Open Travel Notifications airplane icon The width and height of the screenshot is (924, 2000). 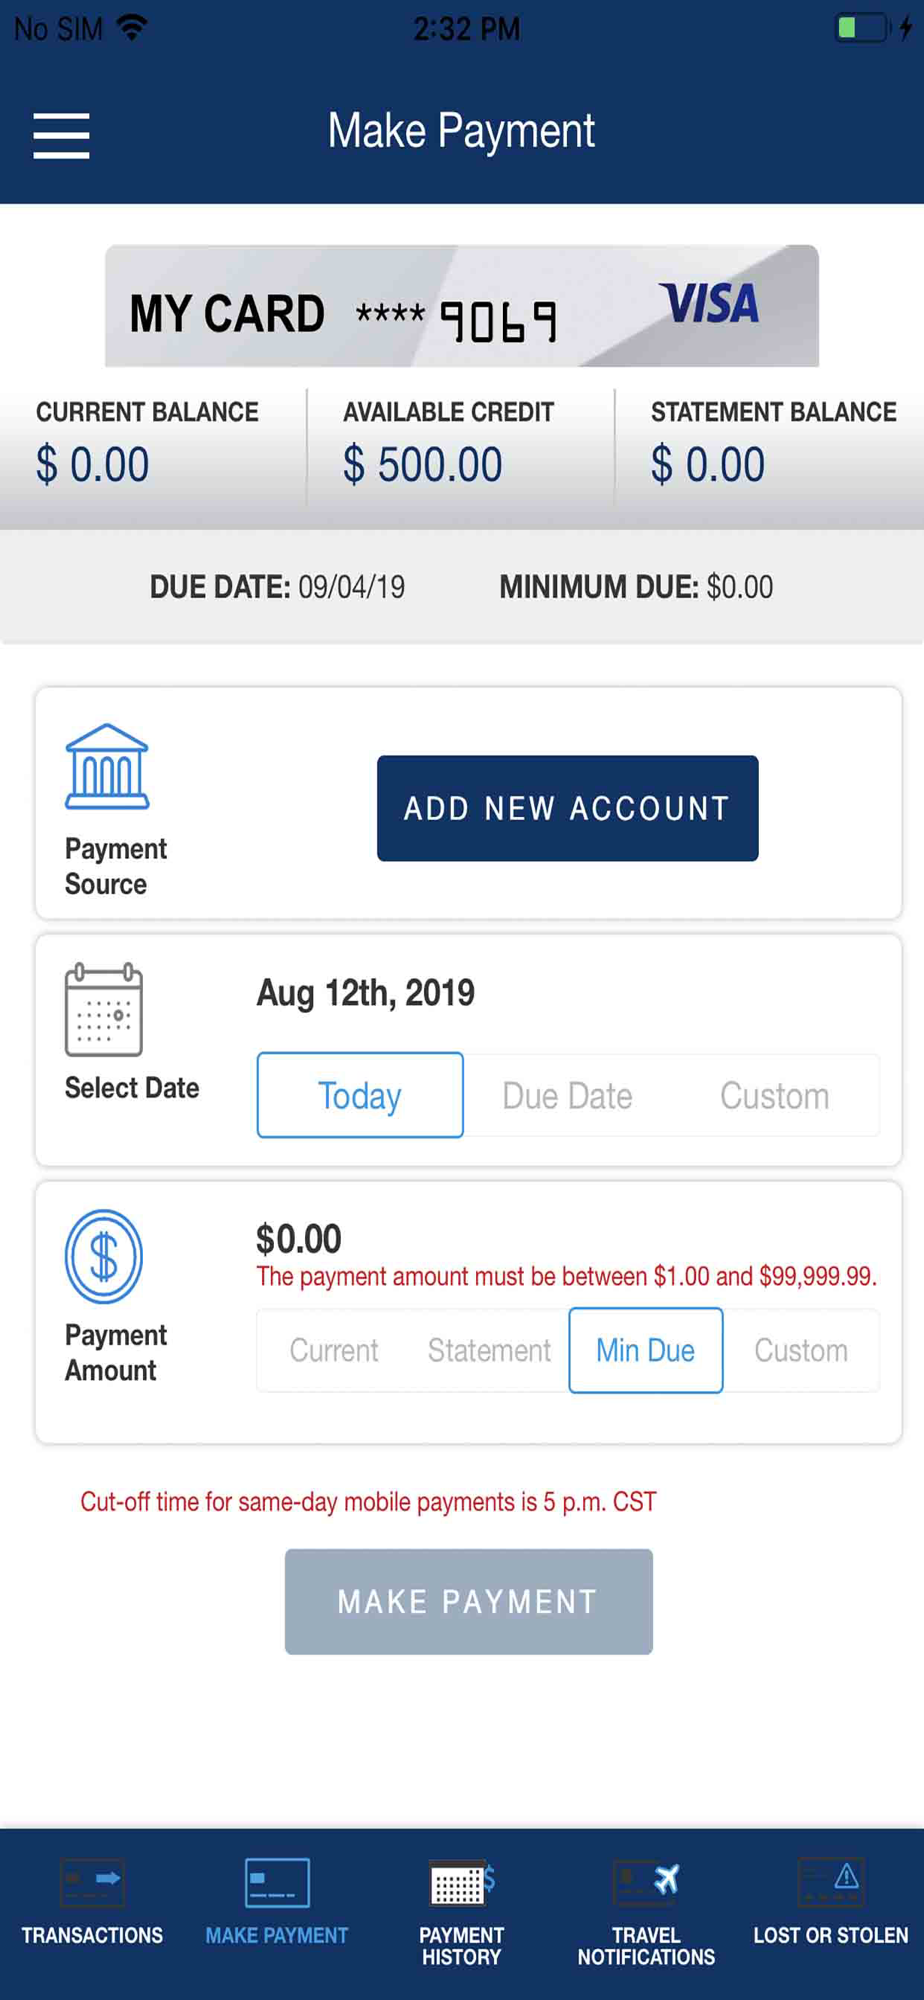[646, 1883]
